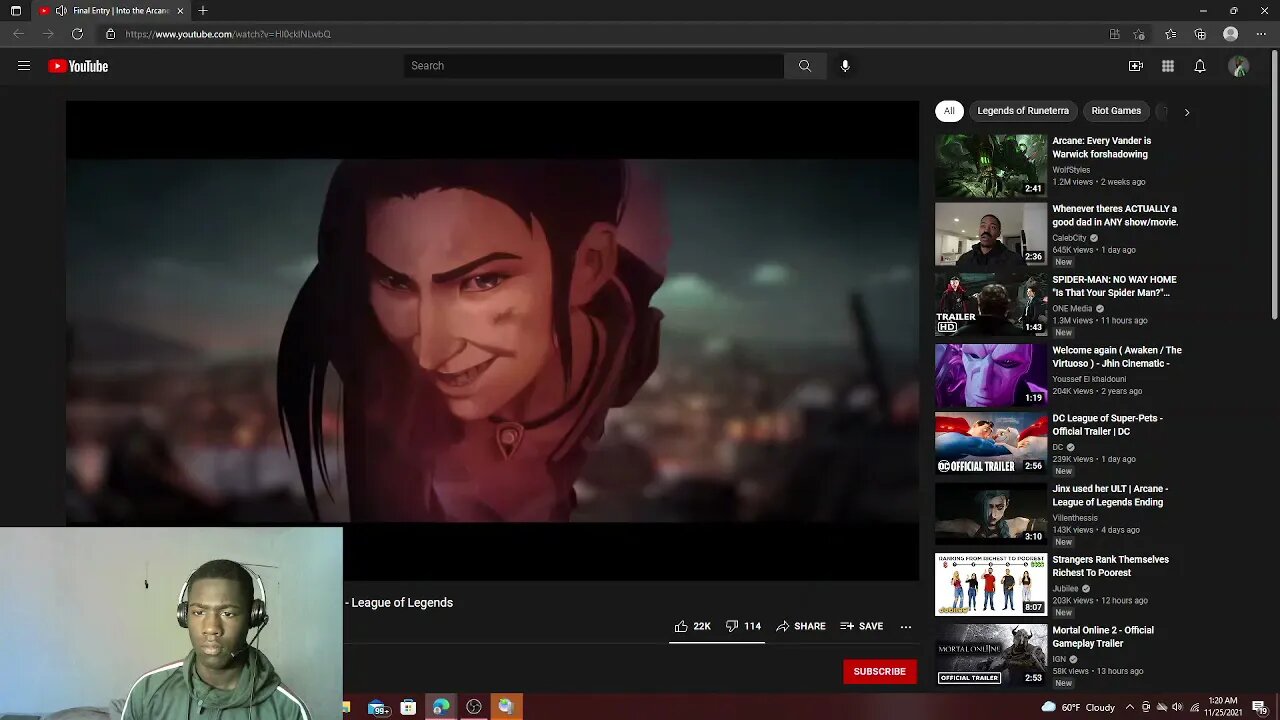Open tab actions menu icon

16,11
